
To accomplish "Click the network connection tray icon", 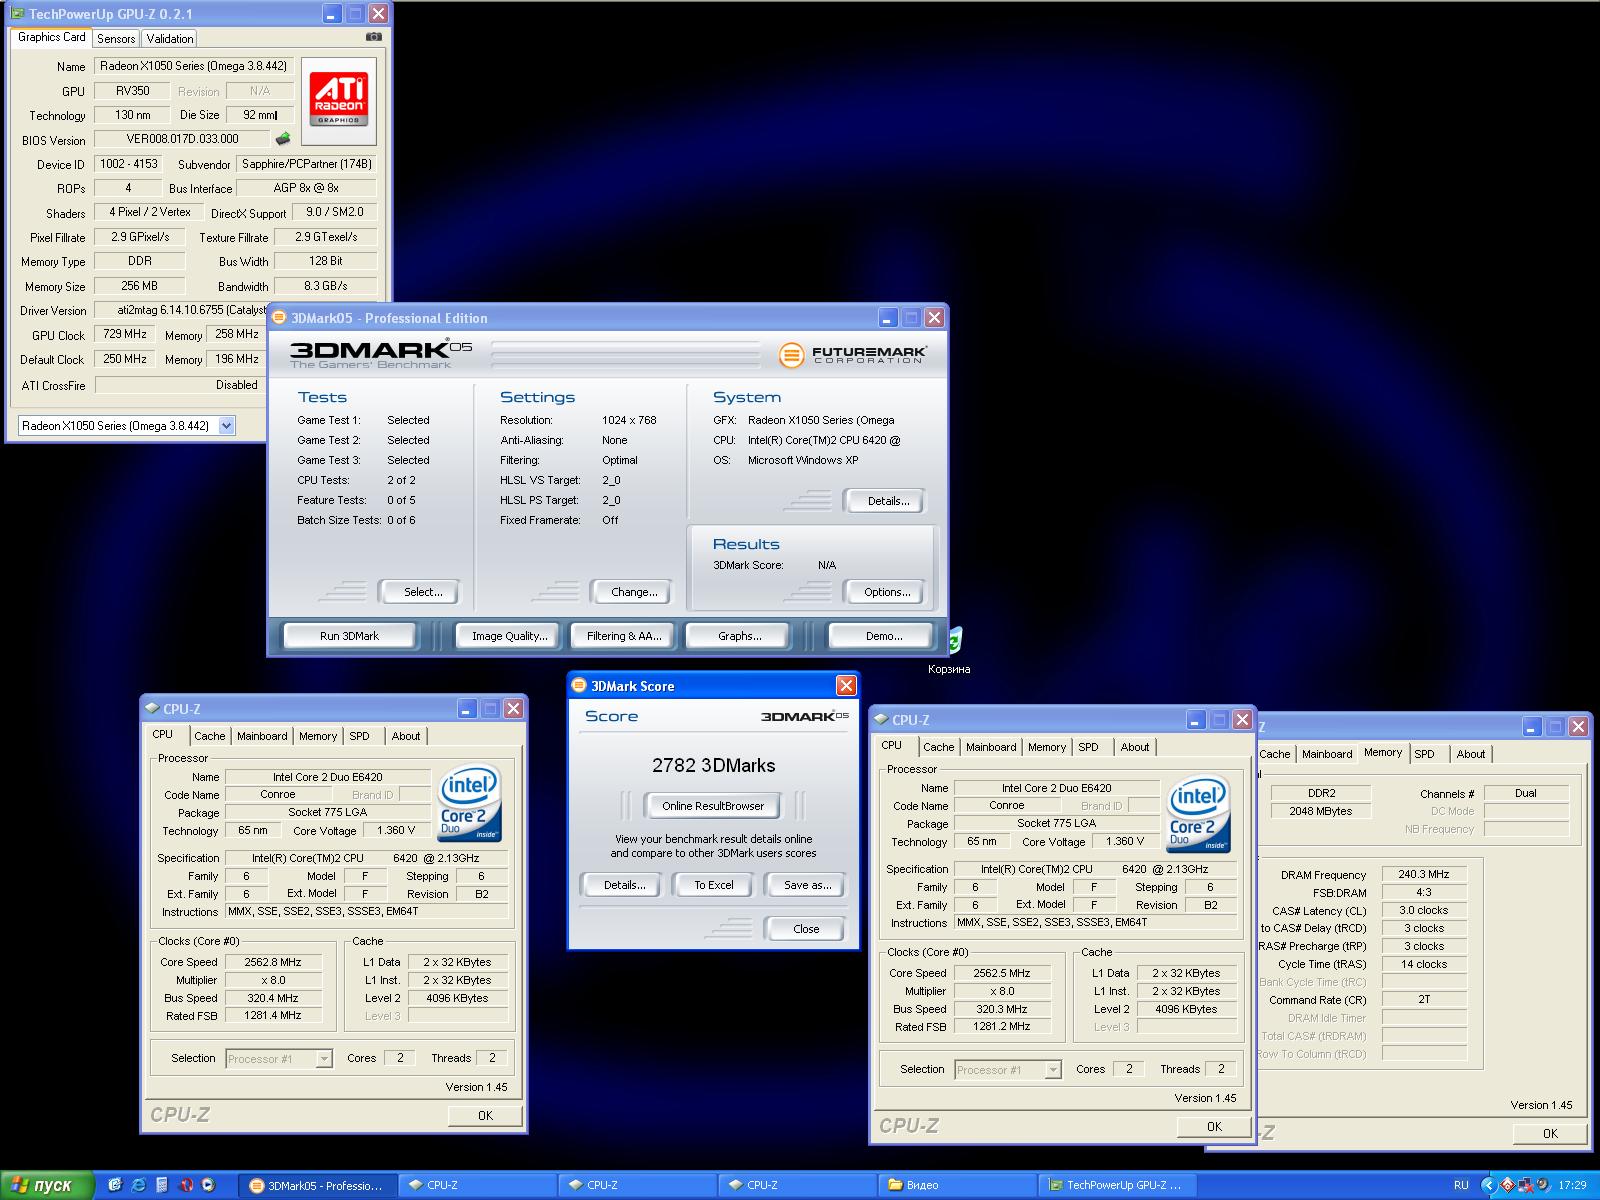I will pos(1526,1185).
